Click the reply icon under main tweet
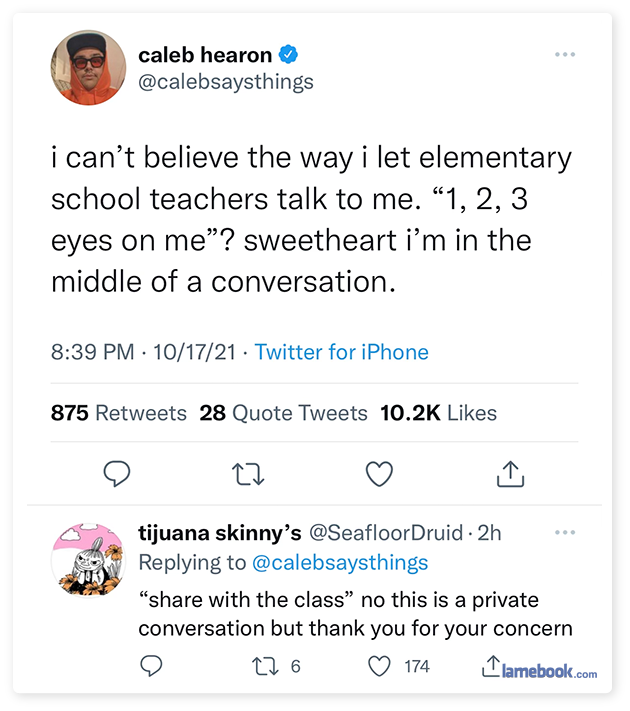 pyautogui.click(x=117, y=473)
